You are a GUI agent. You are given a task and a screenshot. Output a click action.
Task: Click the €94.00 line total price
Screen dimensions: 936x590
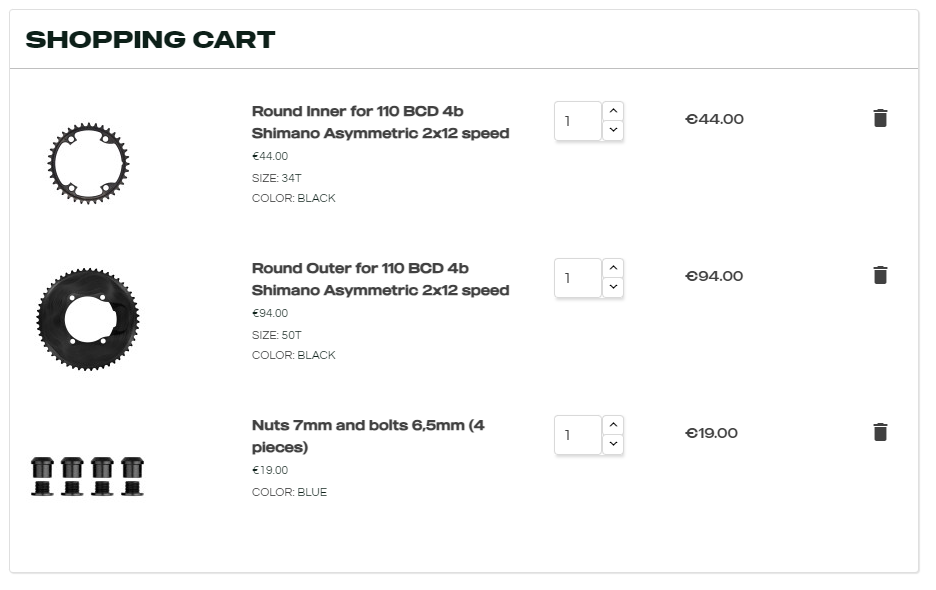click(714, 276)
